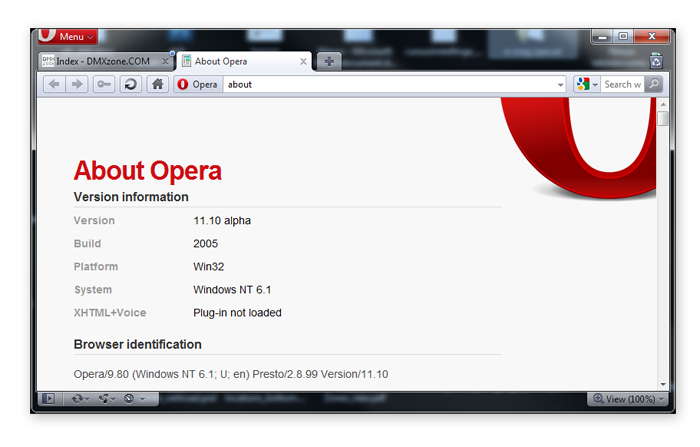Go to the home page via house icon

[158, 84]
